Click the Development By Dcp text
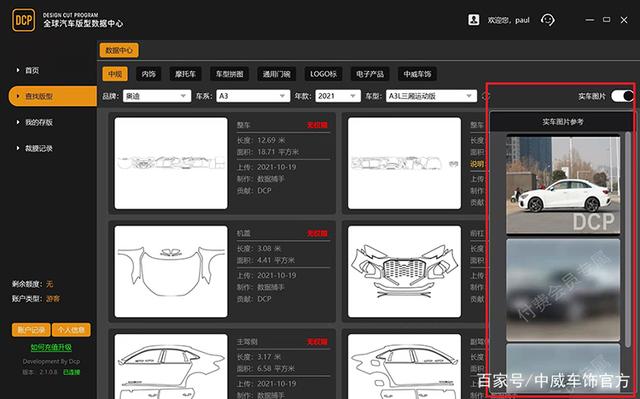Screen dimensions: 640x399 (x=51, y=361)
